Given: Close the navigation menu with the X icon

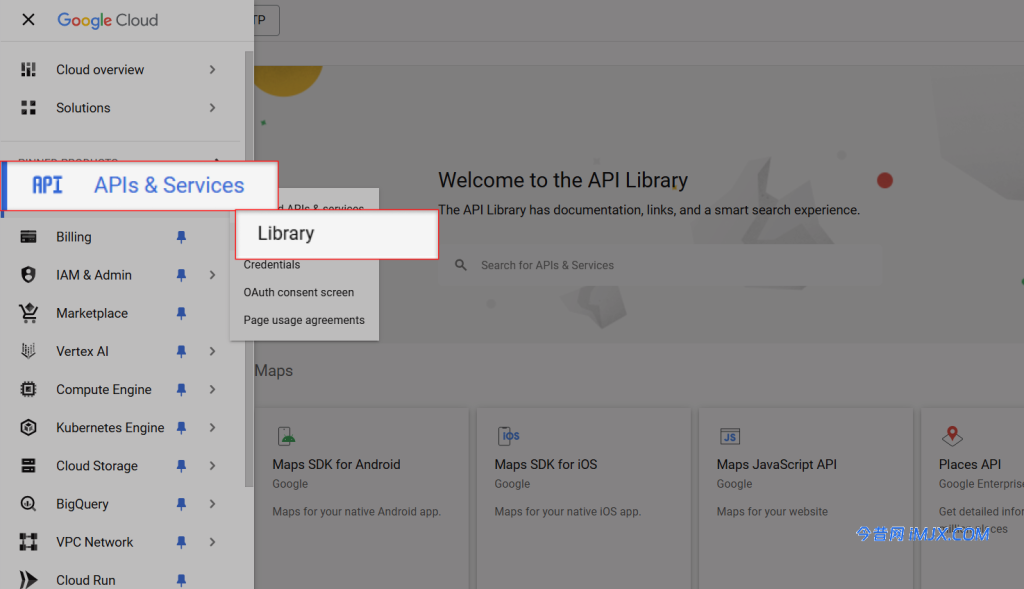Looking at the screenshot, I should pyautogui.click(x=28, y=20).
